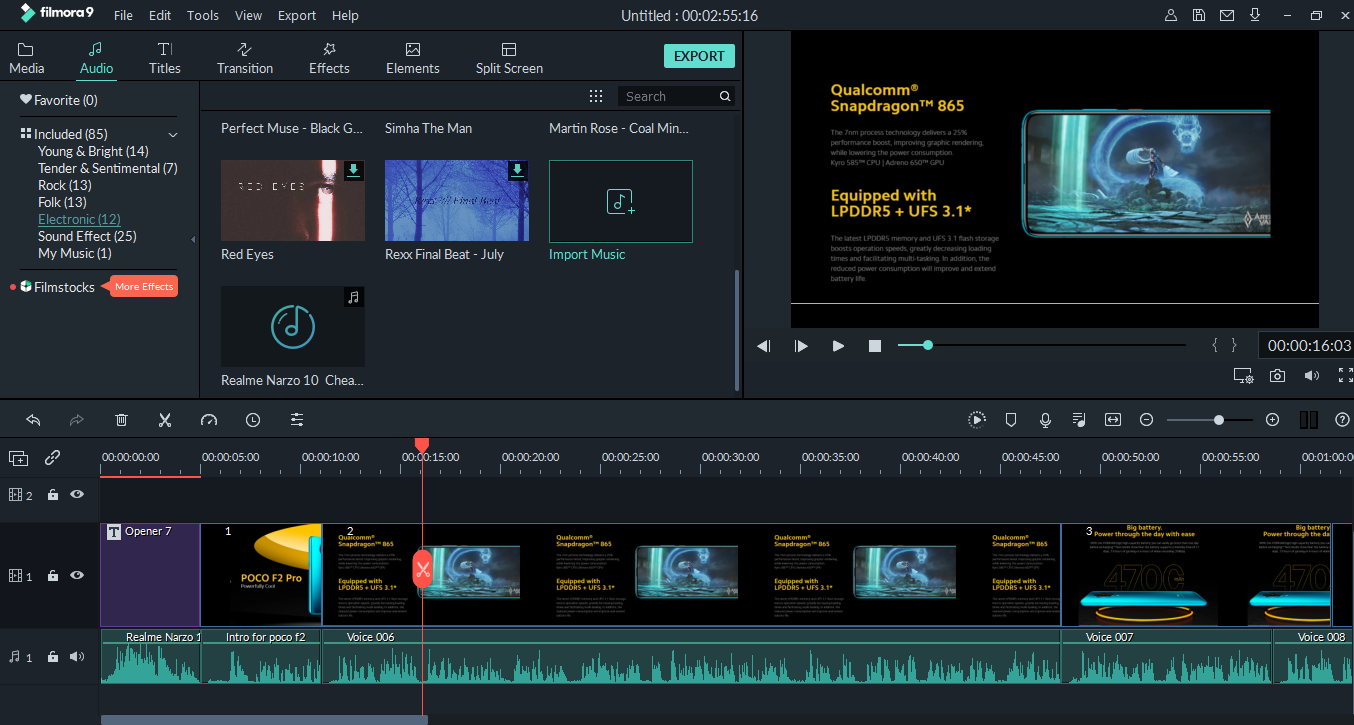Image resolution: width=1354 pixels, height=725 pixels.
Task: Add a new track in the timeline
Action: tap(19, 458)
